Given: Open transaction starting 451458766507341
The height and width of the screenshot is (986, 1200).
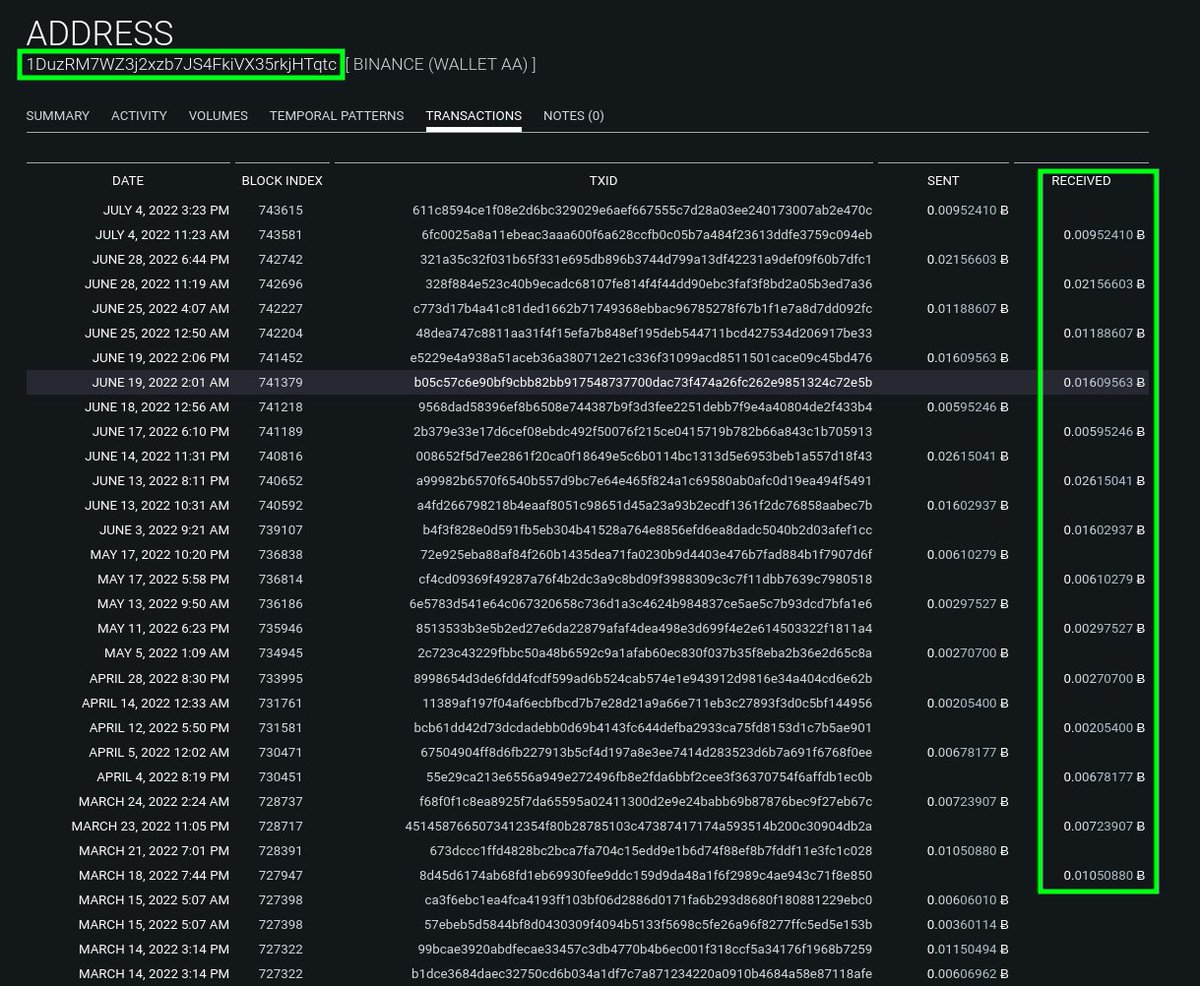Looking at the screenshot, I should click(x=637, y=826).
